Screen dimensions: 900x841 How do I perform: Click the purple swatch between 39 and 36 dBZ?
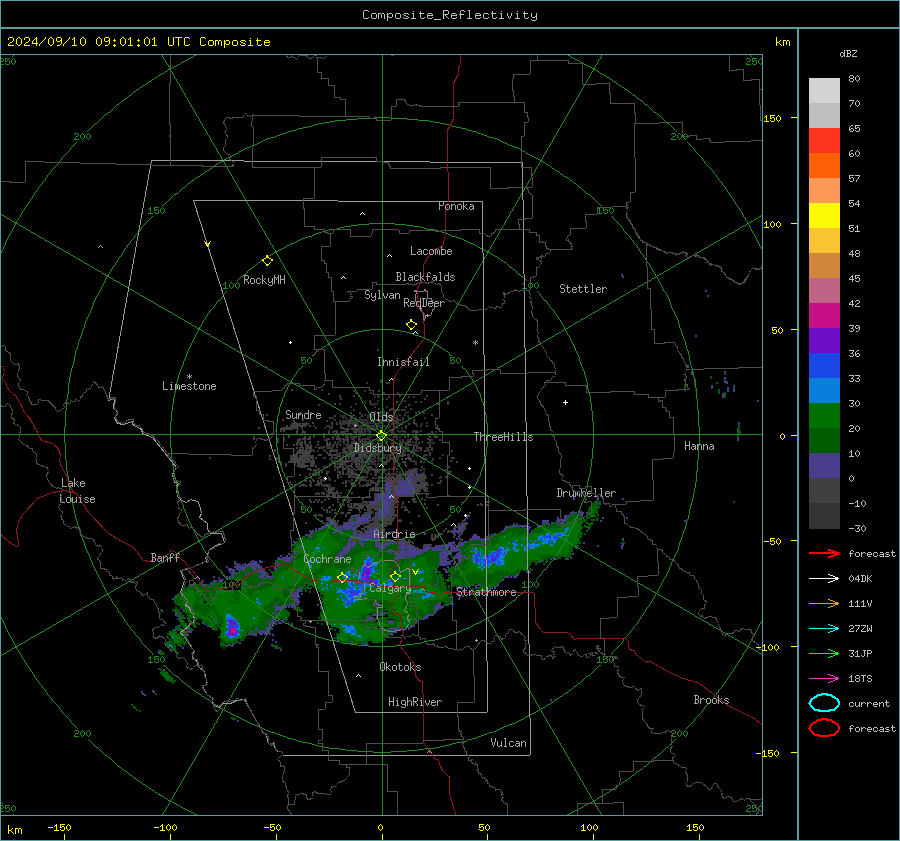tap(824, 341)
